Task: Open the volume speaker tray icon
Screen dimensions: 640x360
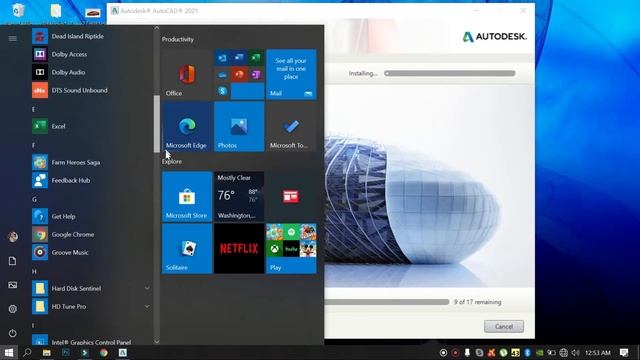Action: [x=576, y=353]
